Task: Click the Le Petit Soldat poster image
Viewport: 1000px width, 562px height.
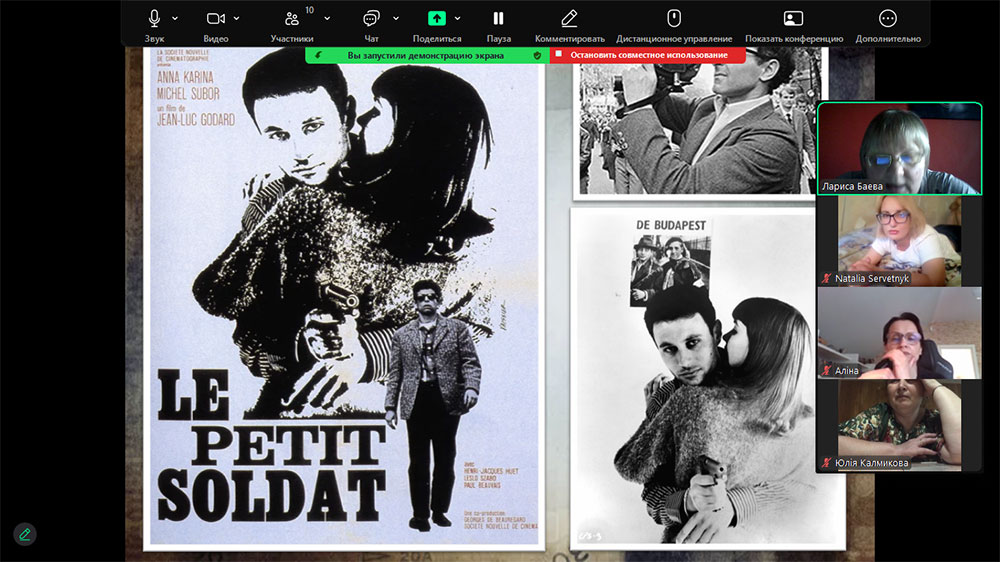Action: click(x=344, y=297)
